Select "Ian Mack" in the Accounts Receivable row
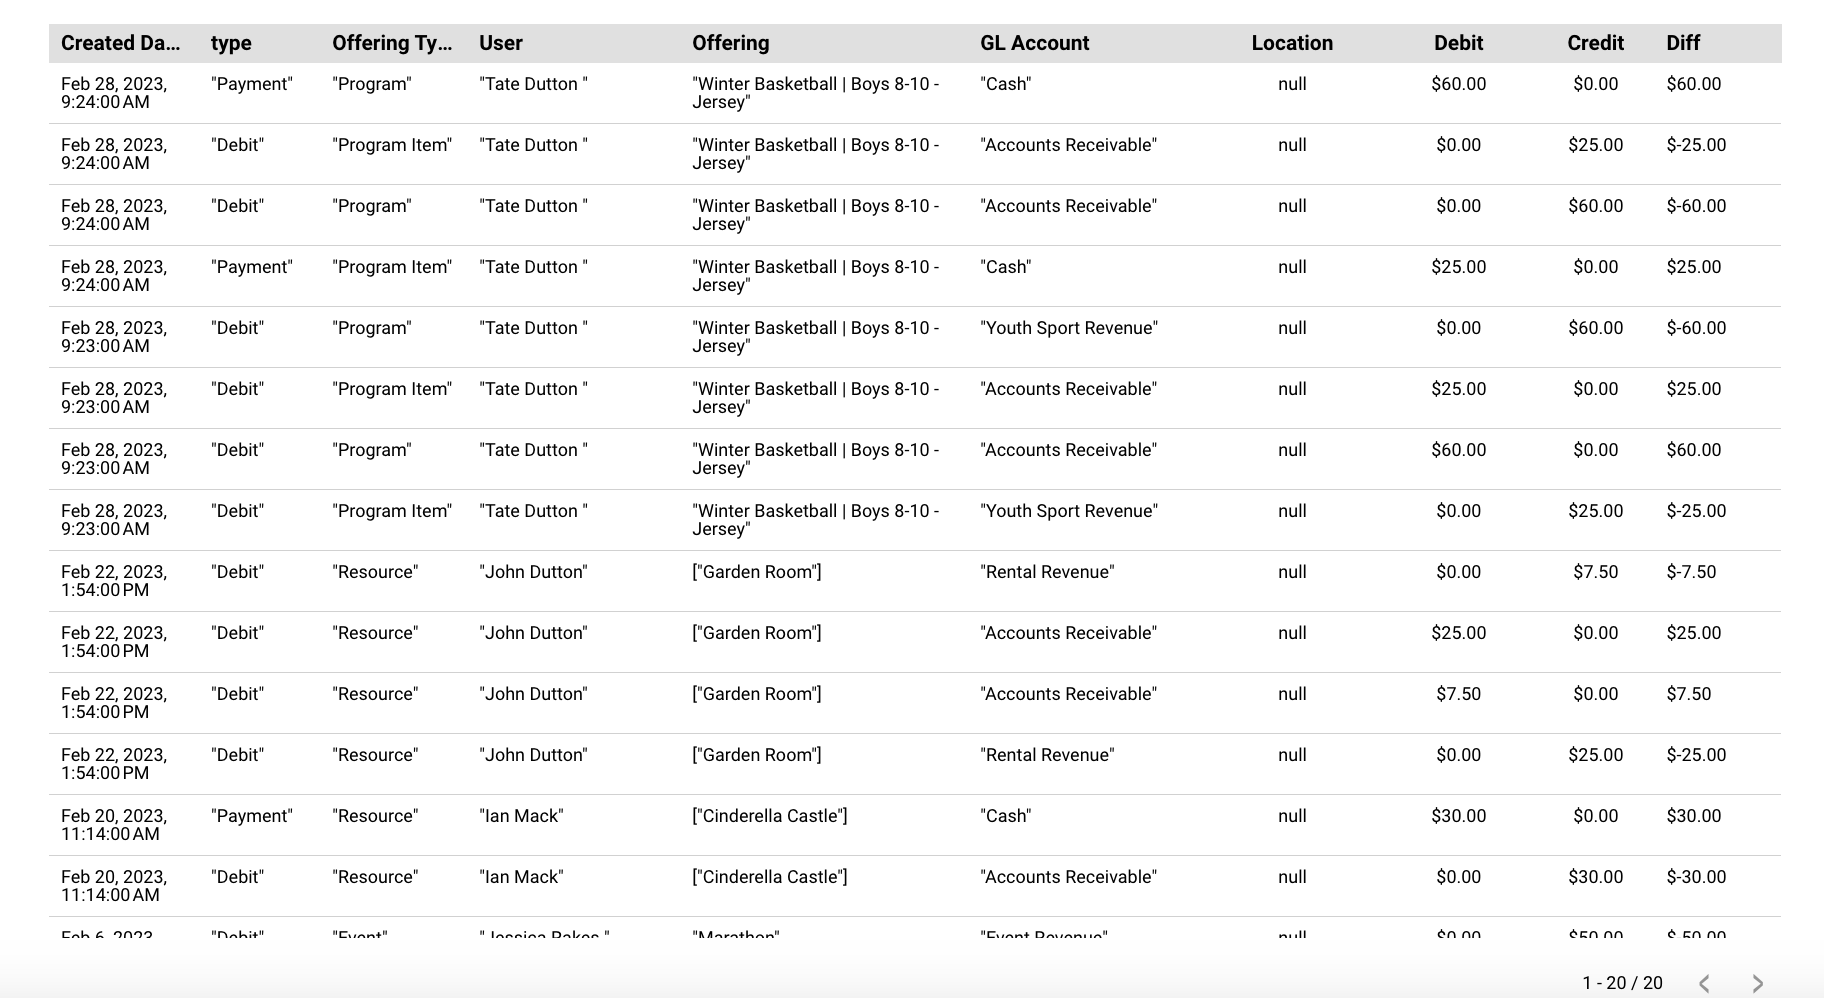 pos(521,877)
